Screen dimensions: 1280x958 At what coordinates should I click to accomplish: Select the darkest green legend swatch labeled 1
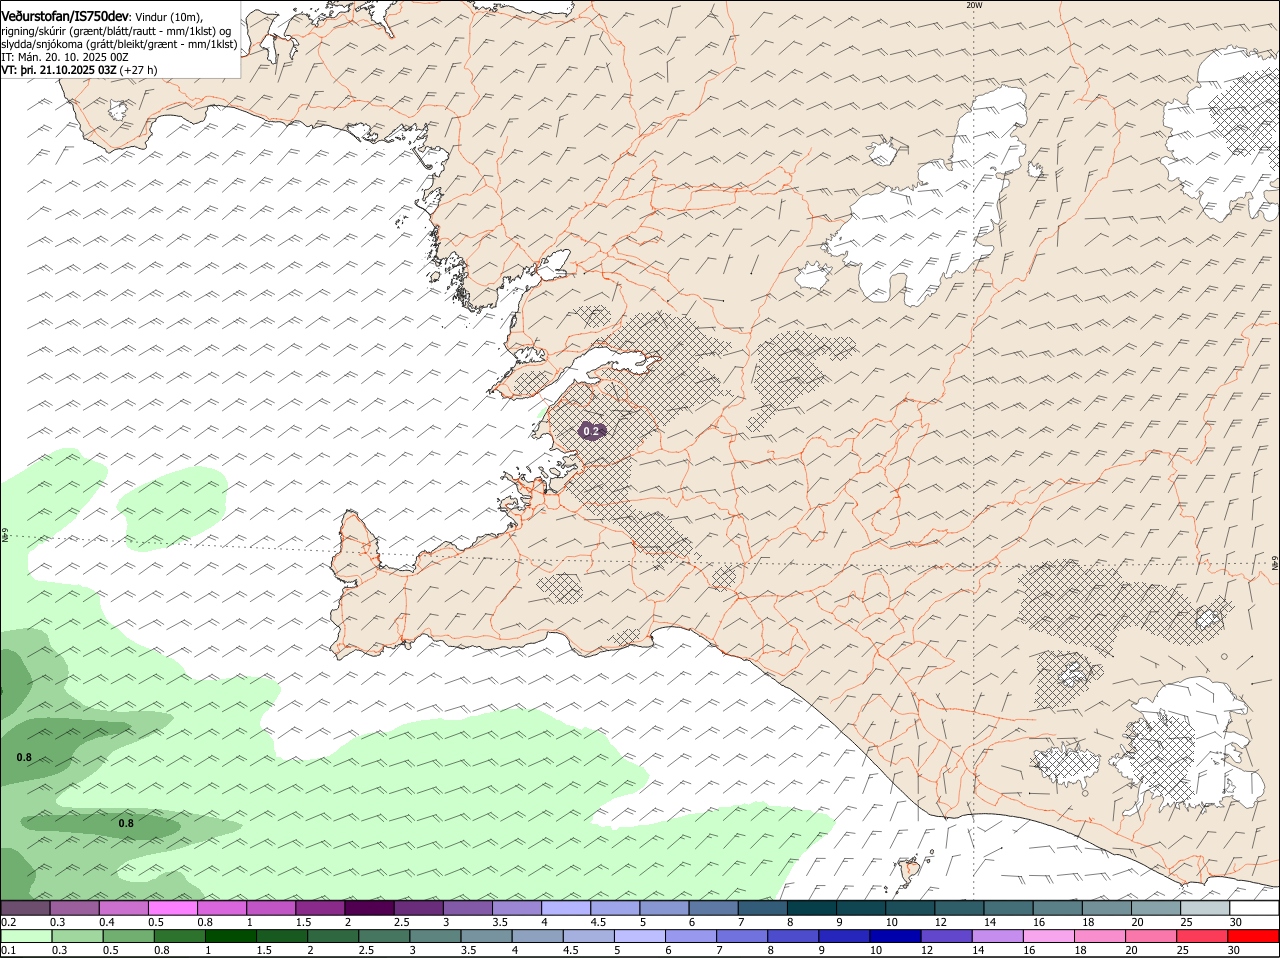[231, 936]
